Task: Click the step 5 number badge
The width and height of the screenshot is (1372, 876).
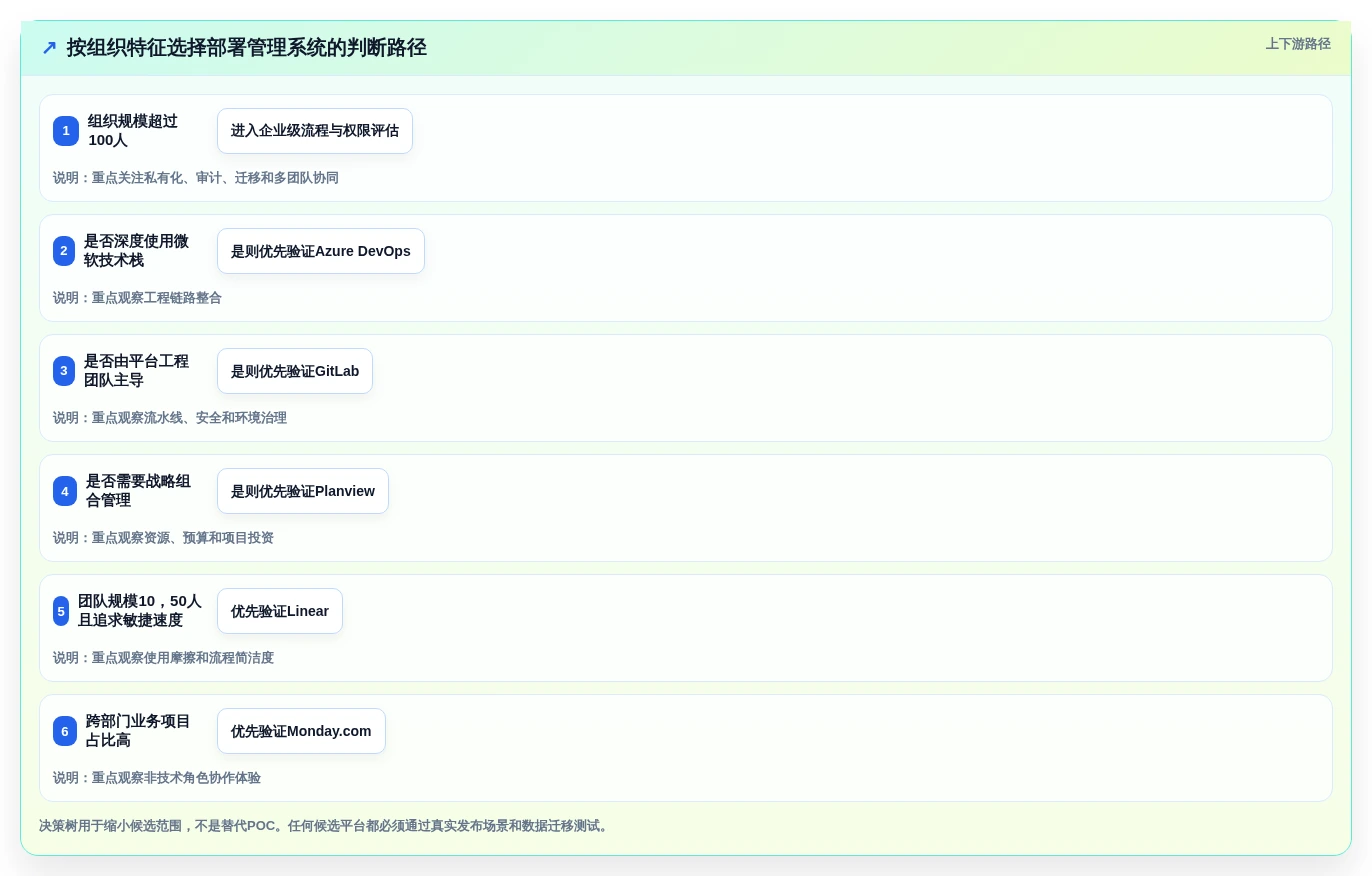Action: pos(61,611)
